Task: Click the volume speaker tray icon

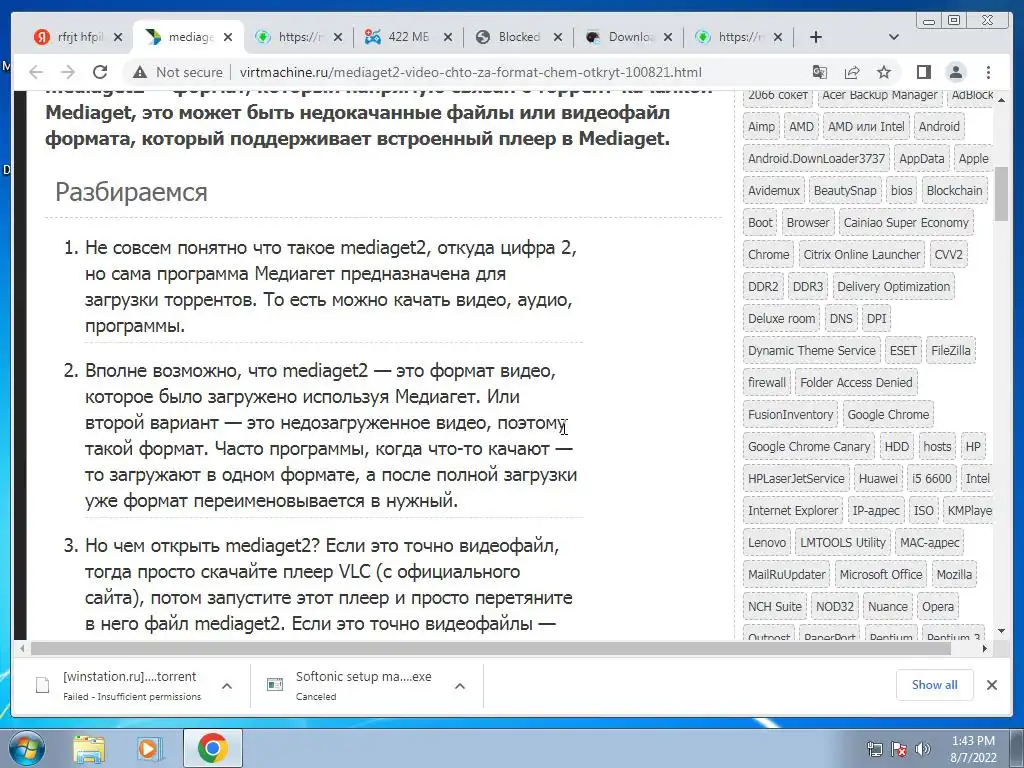Action: pyautogui.click(x=923, y=749)
